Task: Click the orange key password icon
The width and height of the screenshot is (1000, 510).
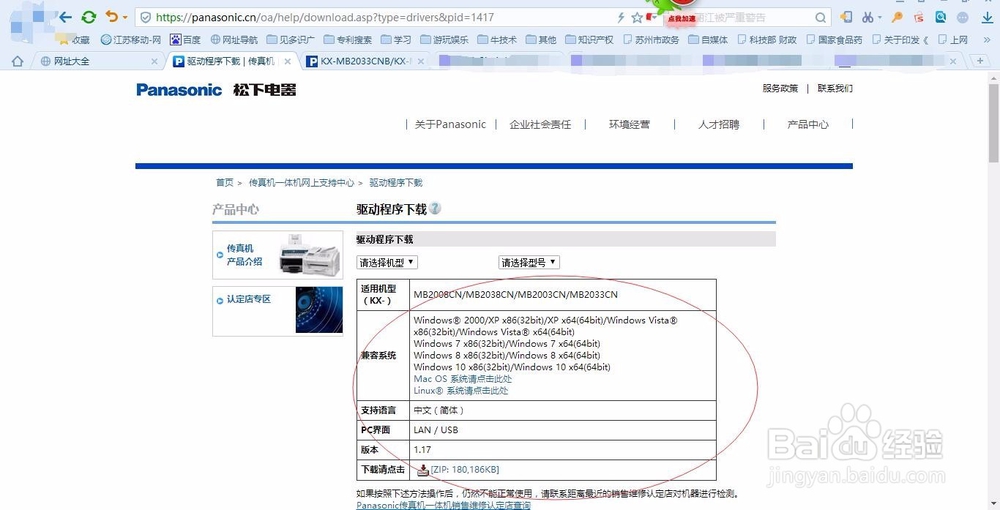Action: 897,17
